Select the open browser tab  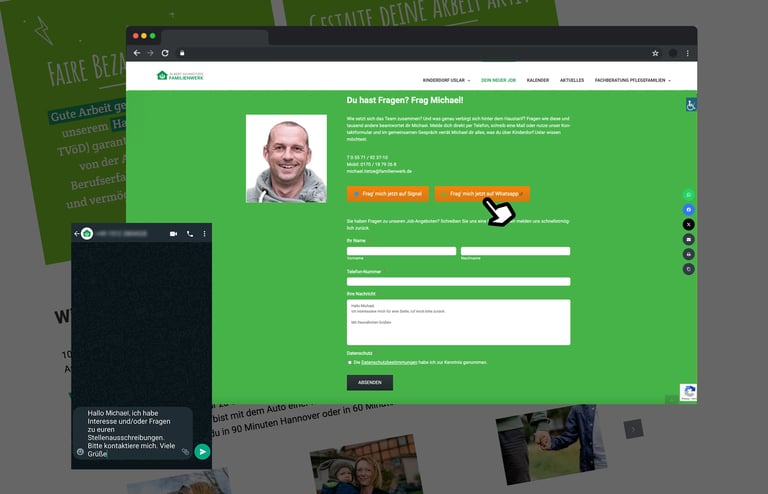[x=215, y=37]
